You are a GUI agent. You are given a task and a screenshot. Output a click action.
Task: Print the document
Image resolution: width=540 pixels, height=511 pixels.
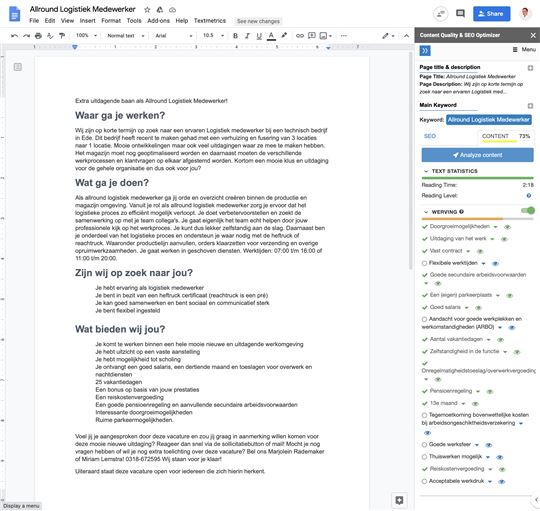pos(38,35)
